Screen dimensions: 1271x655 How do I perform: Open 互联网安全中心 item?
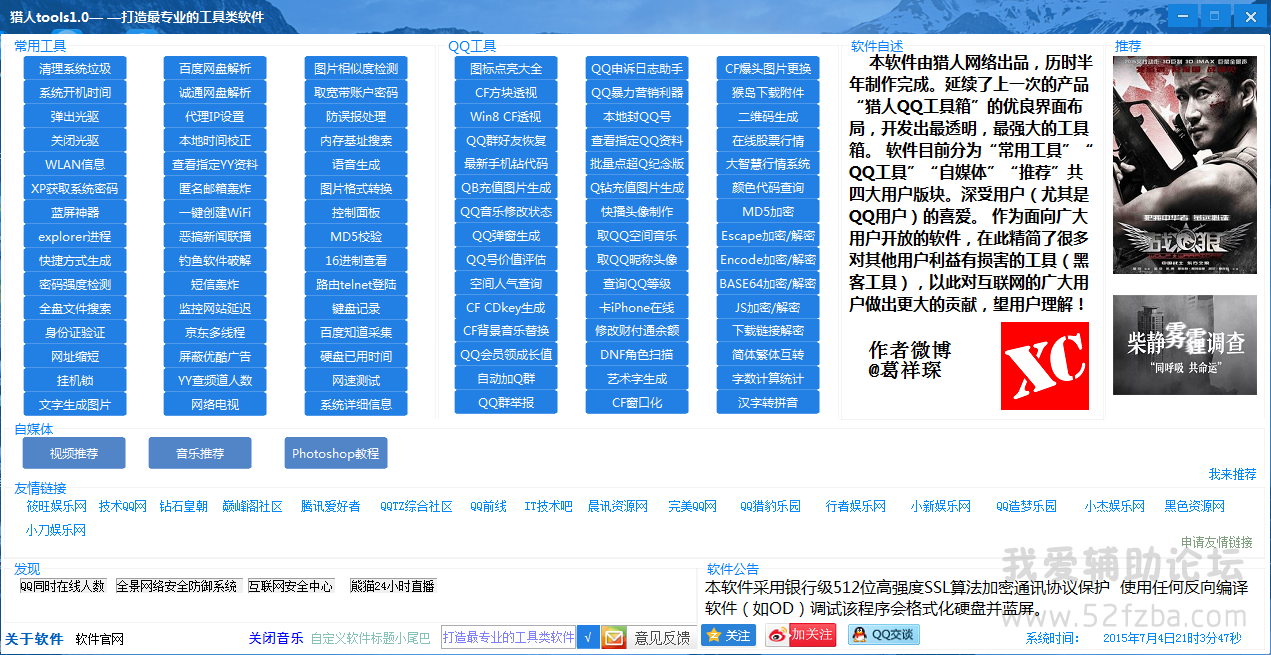click(x=291, y=586)
